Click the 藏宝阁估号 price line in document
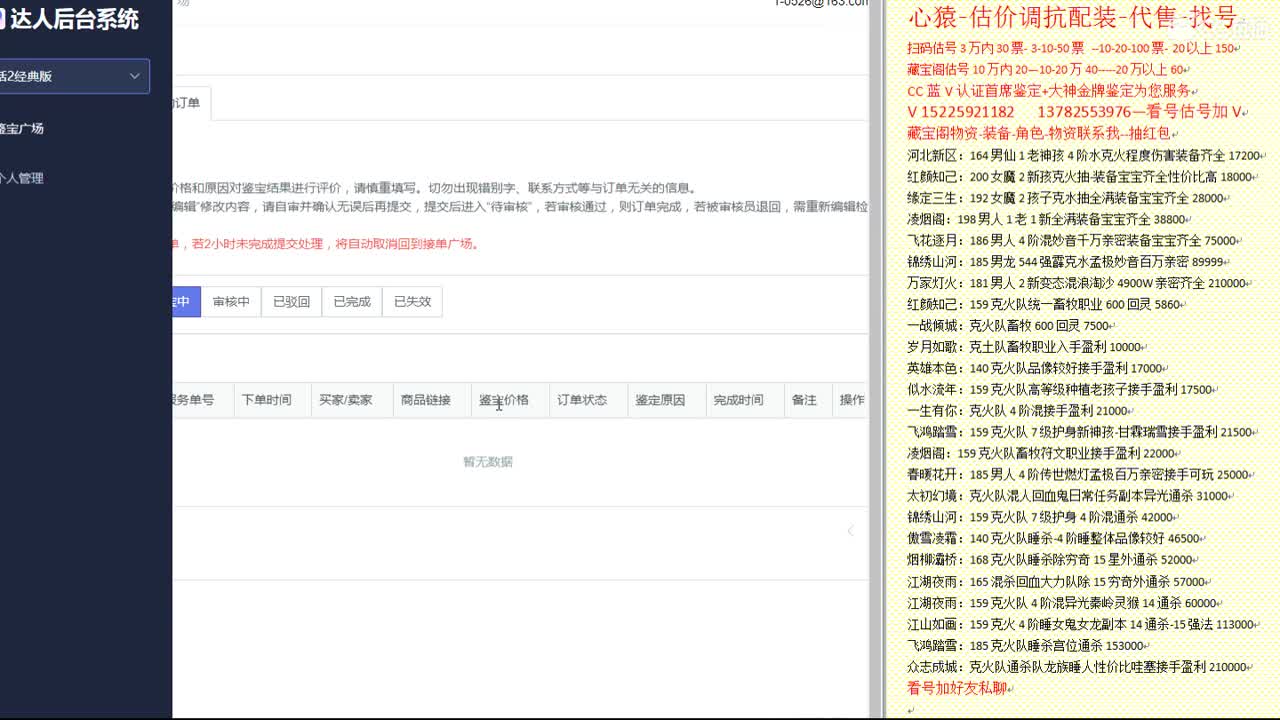Image resolution: width=1280 pixels, height=720 pixels. coord(1048,70)
